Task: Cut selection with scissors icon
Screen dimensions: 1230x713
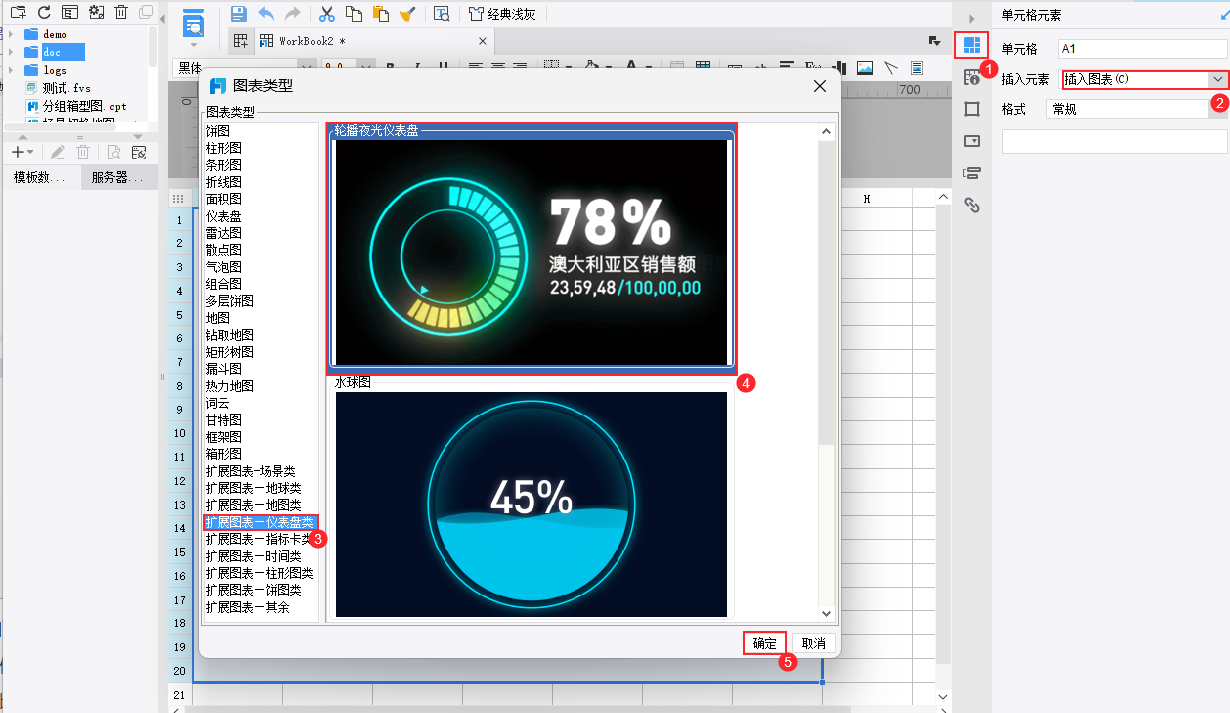Action: pos(326,14)
